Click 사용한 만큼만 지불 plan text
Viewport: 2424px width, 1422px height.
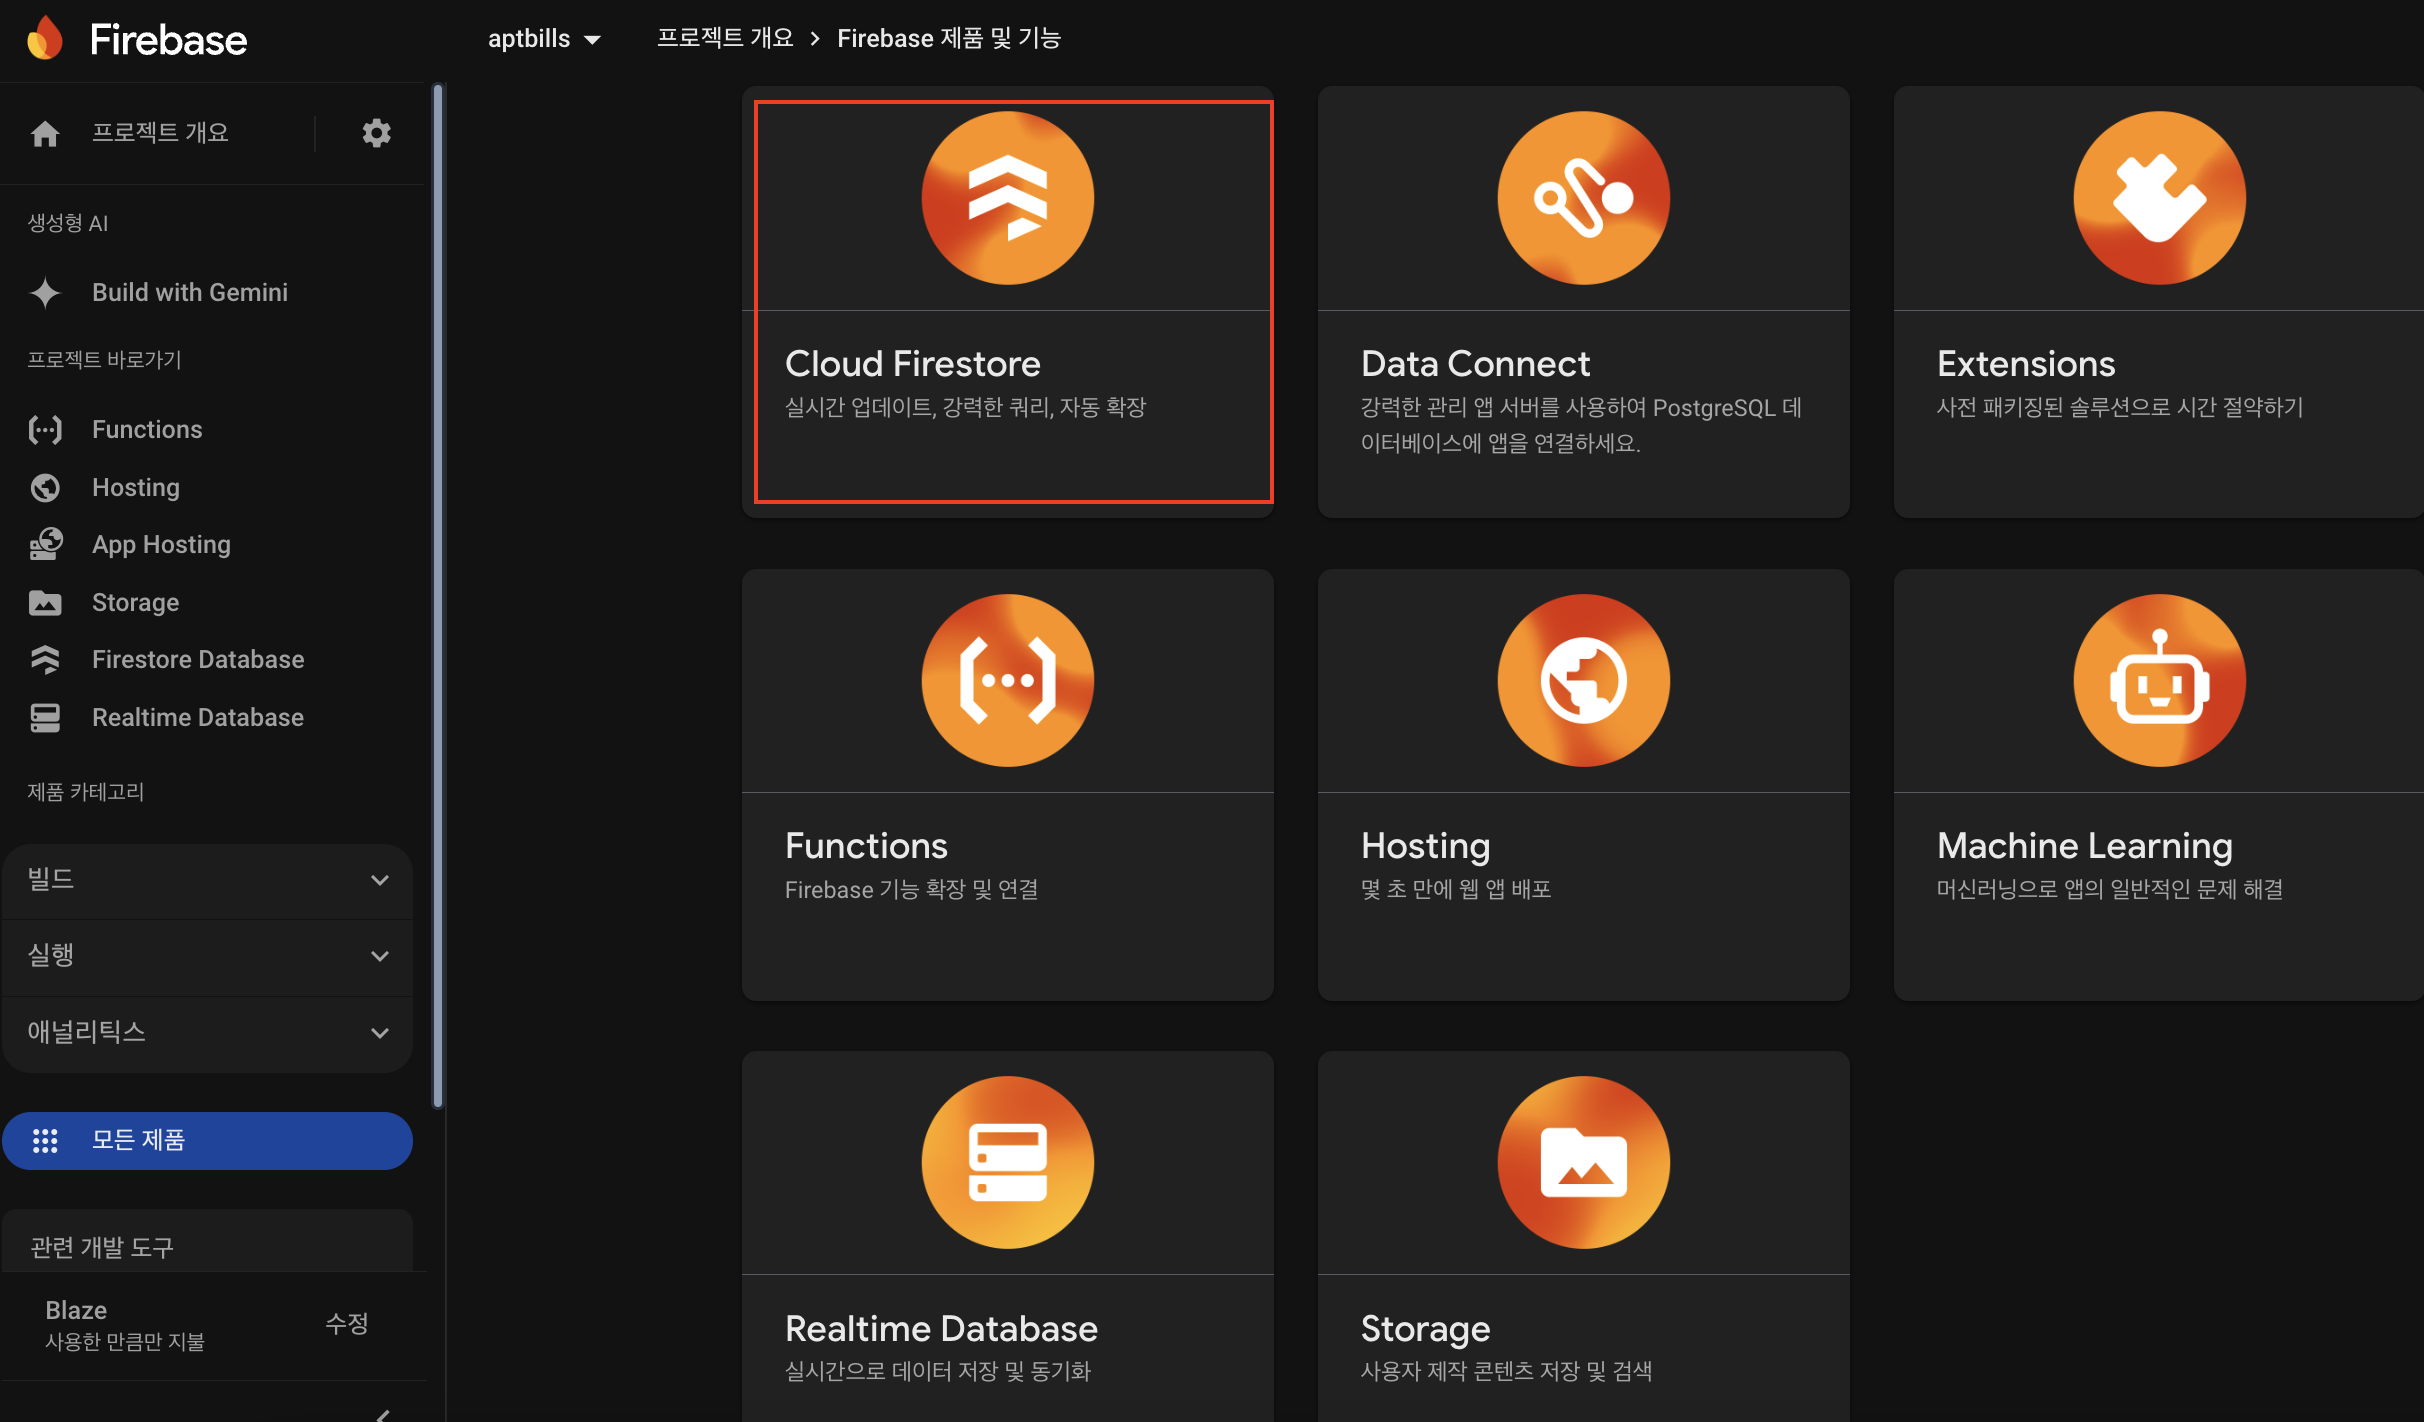(x=125, y=1342)
